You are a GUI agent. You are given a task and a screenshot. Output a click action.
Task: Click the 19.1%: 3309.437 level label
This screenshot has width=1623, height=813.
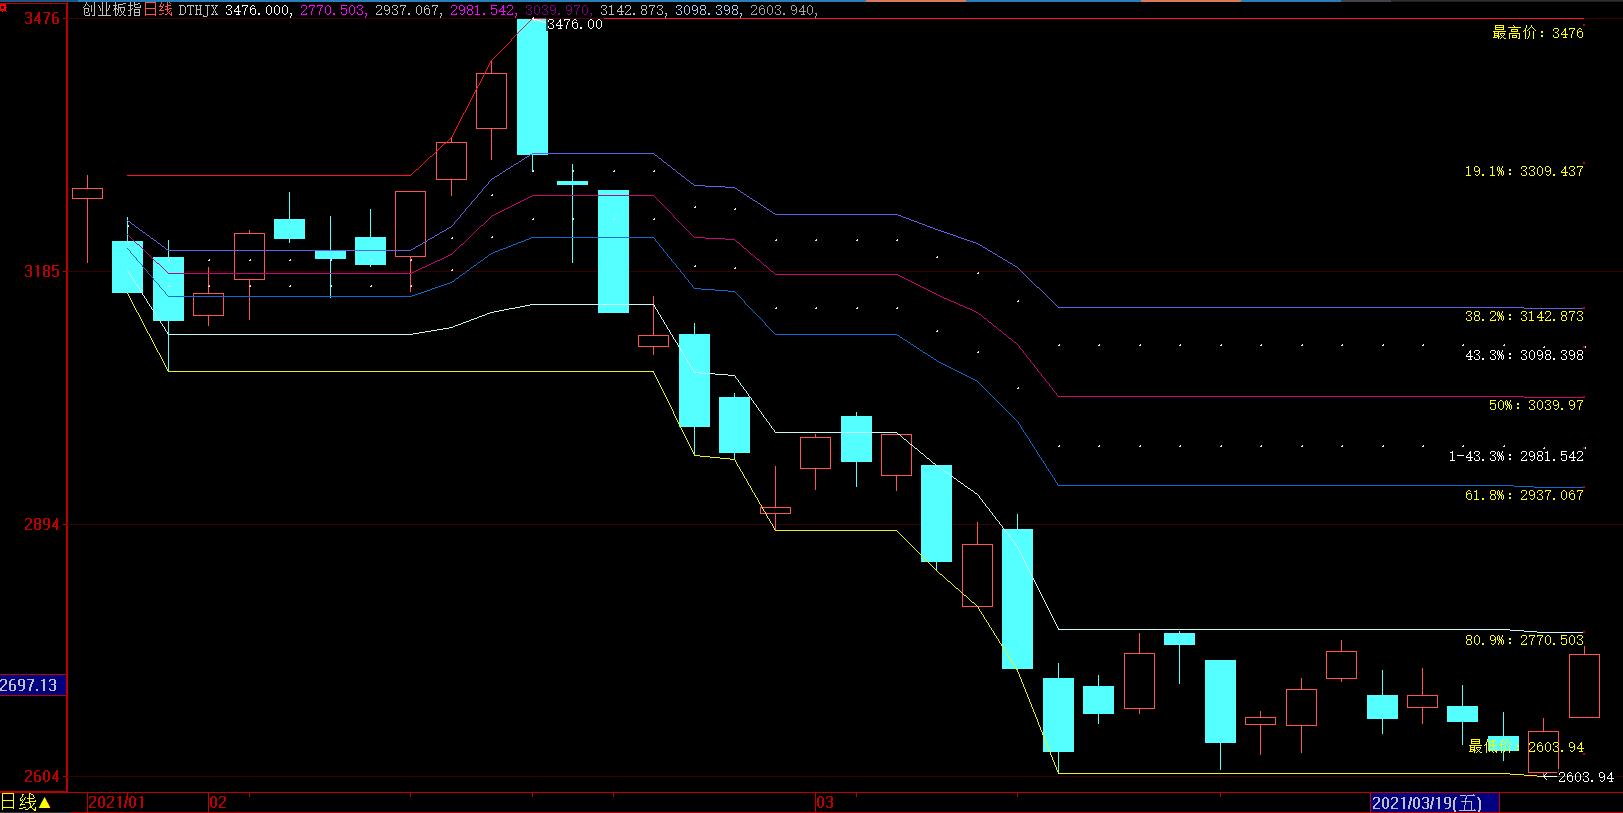(x=1524, y=171)
